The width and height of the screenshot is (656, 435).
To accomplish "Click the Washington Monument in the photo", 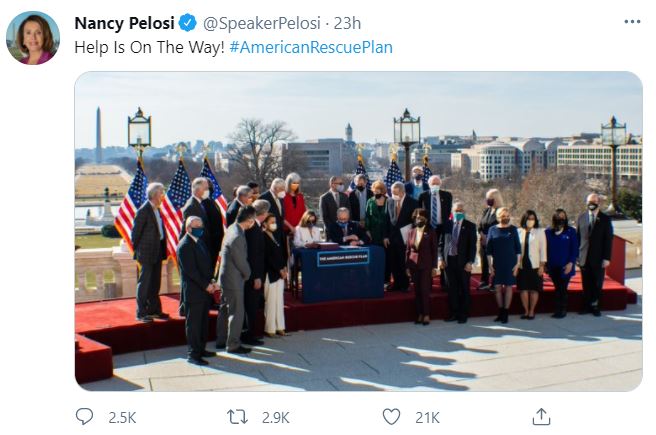I will 98,135.
